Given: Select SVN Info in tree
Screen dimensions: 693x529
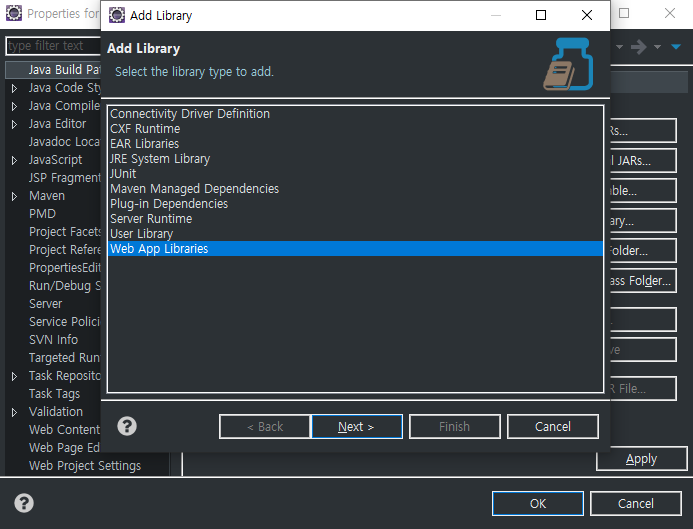Looking at the screenshot, I should click(53, 340).
